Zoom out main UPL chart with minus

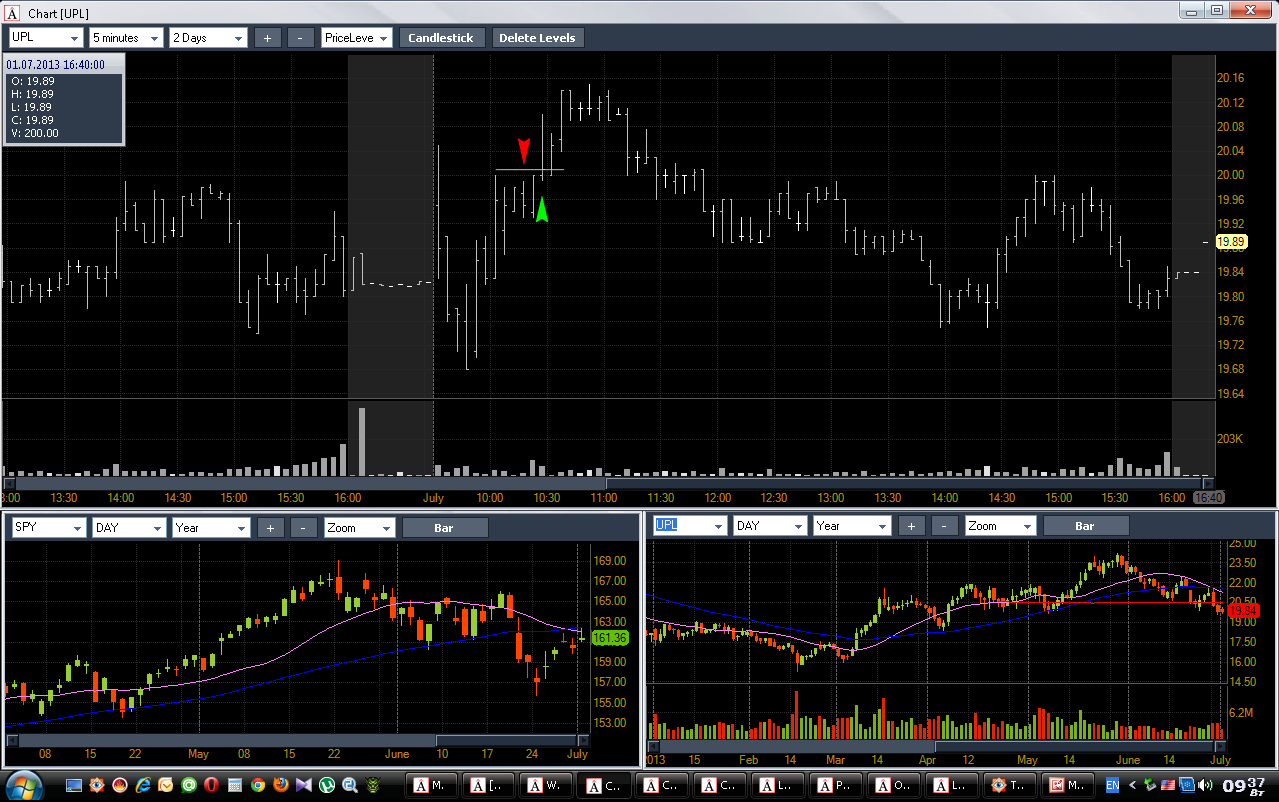[300, 38]
